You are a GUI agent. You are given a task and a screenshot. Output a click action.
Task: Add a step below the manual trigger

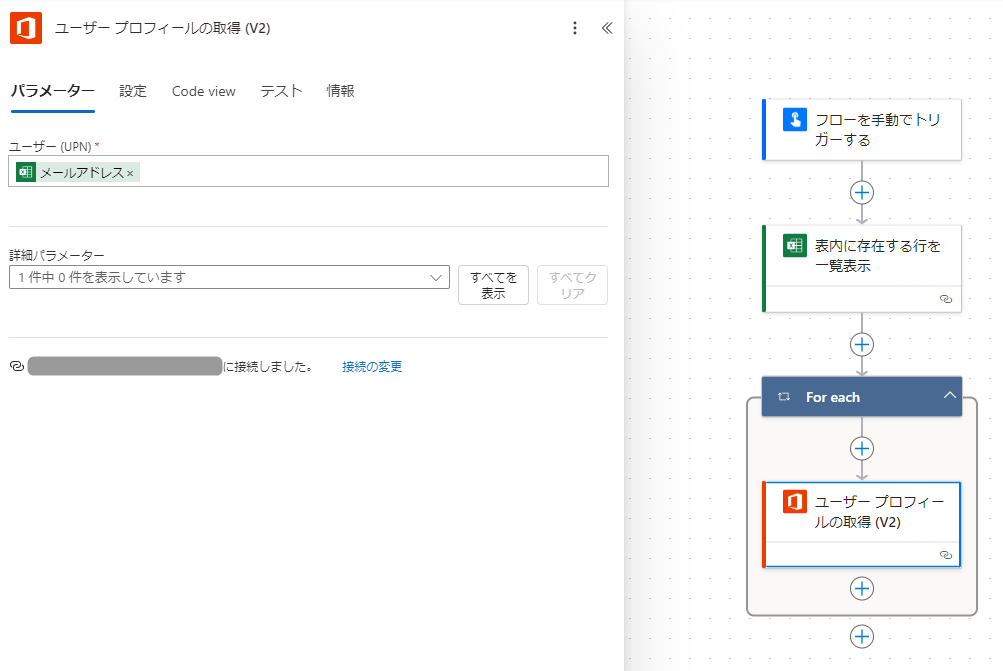(x=862, y=193)
